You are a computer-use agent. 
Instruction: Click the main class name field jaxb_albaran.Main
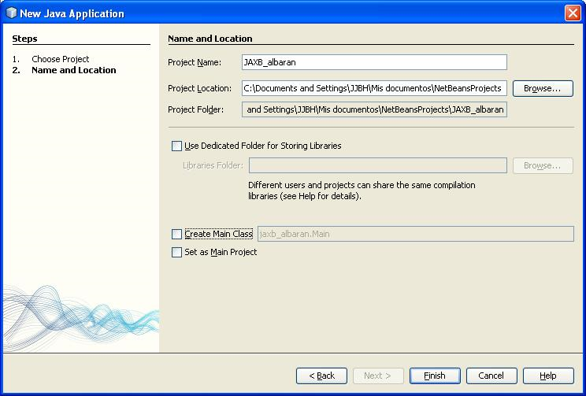(416, 234)
